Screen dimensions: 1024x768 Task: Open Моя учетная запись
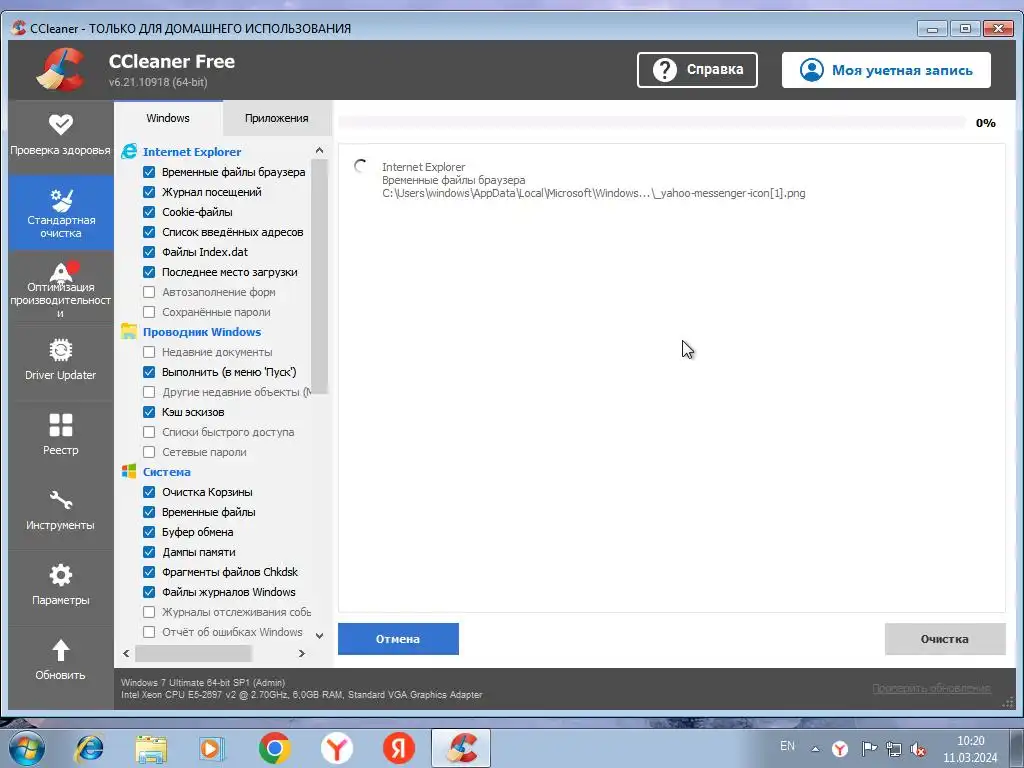[886, 70]
